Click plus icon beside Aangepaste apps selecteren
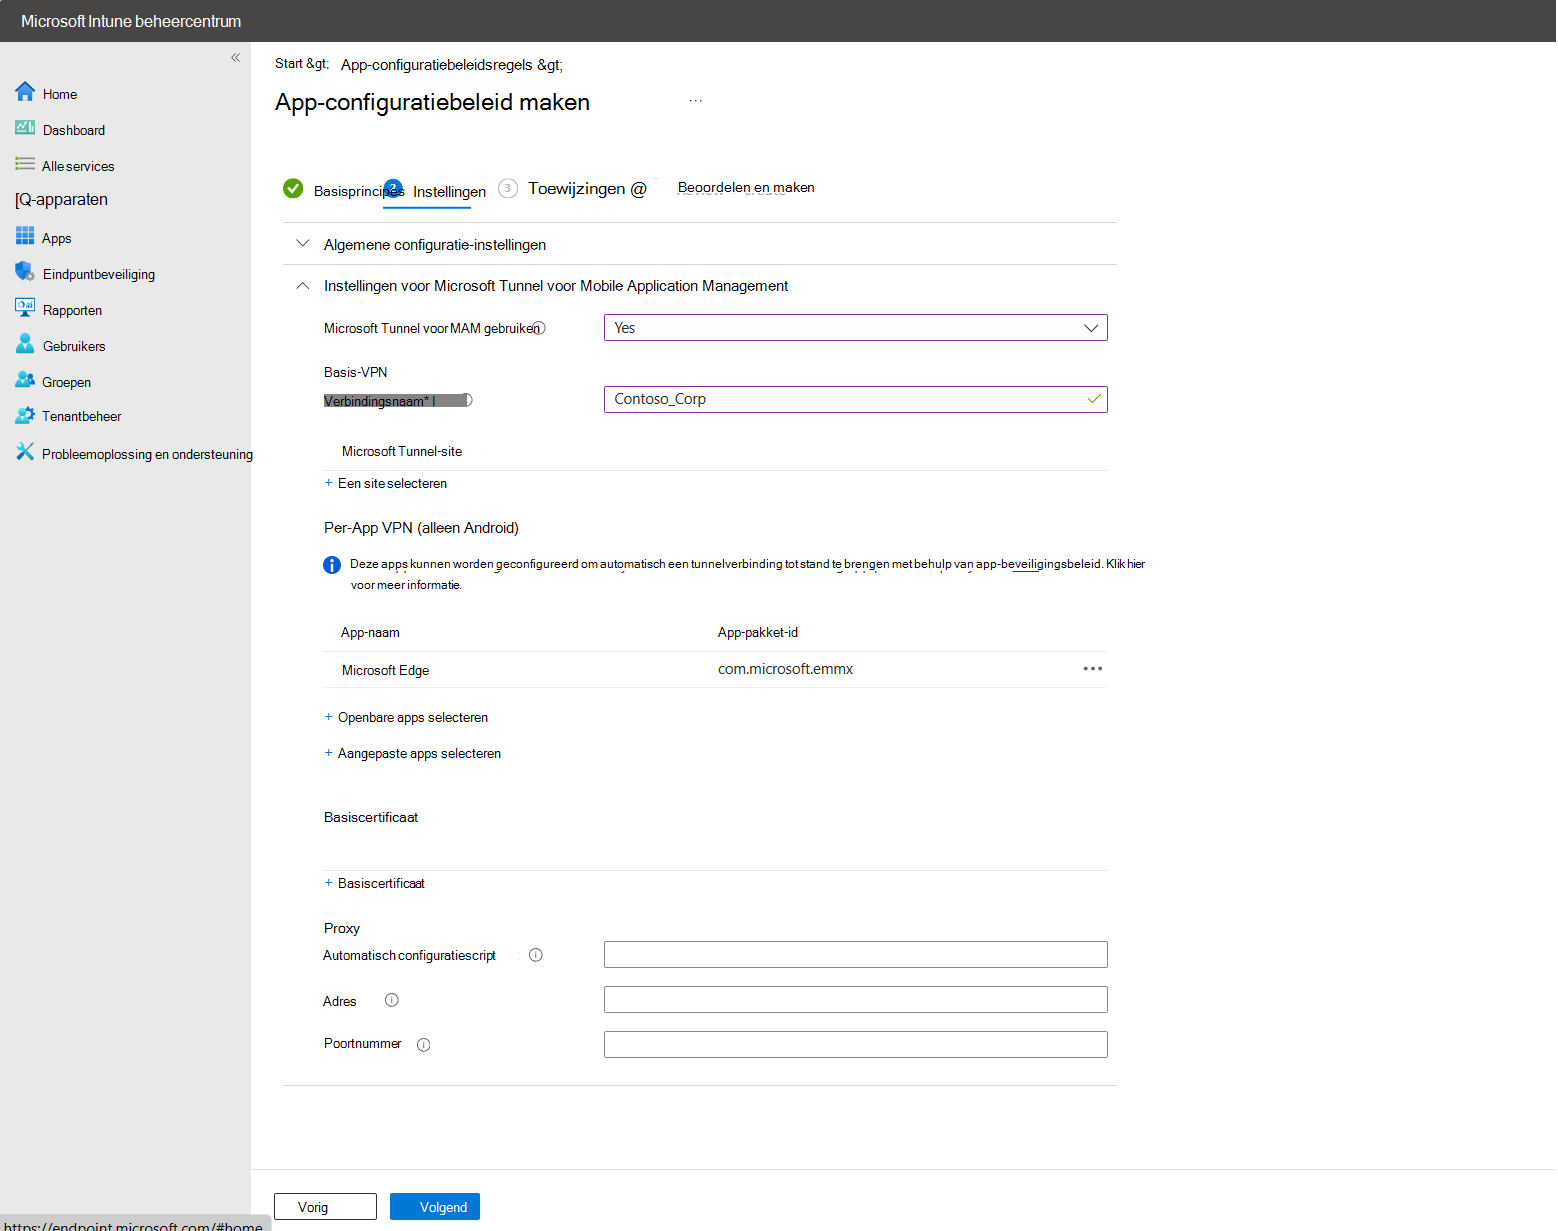The width and height of the screenshot is (1558, 1231). pos(329,753)
